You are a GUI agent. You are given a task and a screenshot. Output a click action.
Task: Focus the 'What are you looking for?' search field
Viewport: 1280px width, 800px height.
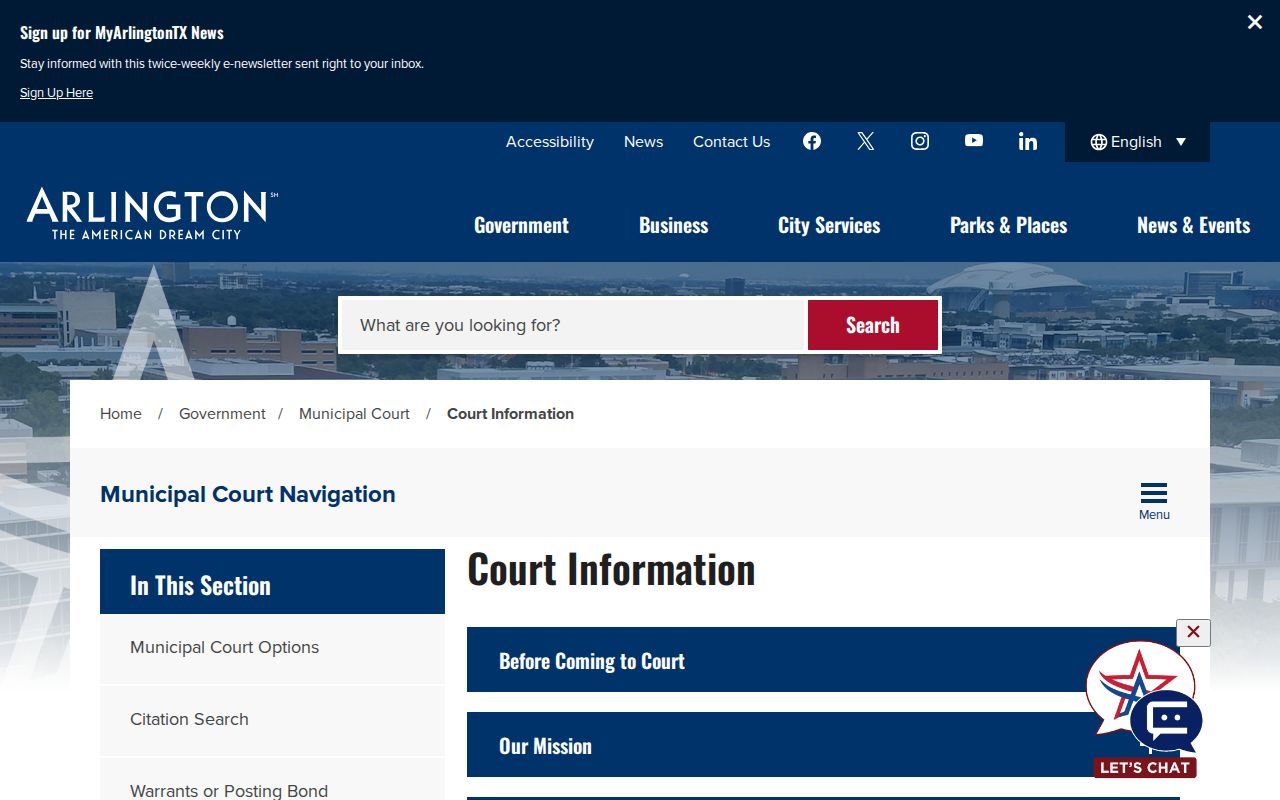[574, 325]
